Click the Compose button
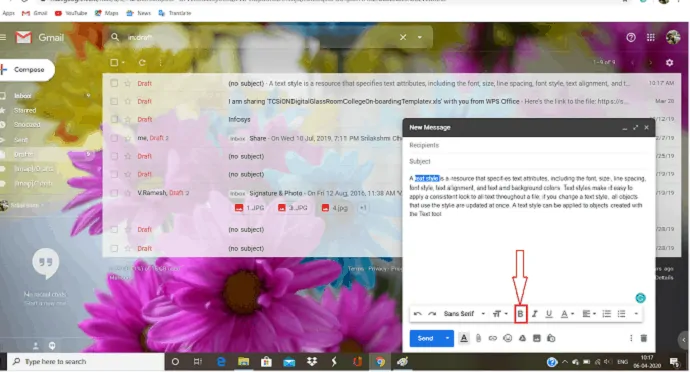Viewport: 690px width, 372px height. [27, 70]
